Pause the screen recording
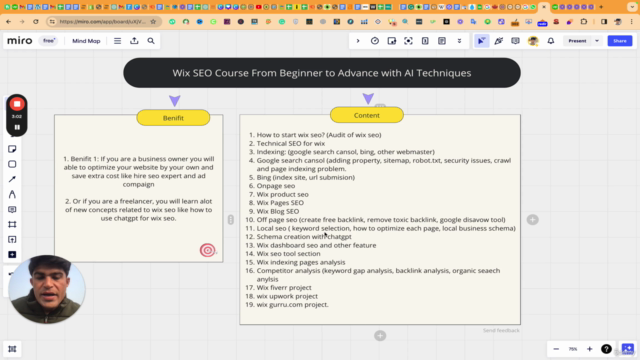The width and height of the screenshot is (640, 360). 17,127
